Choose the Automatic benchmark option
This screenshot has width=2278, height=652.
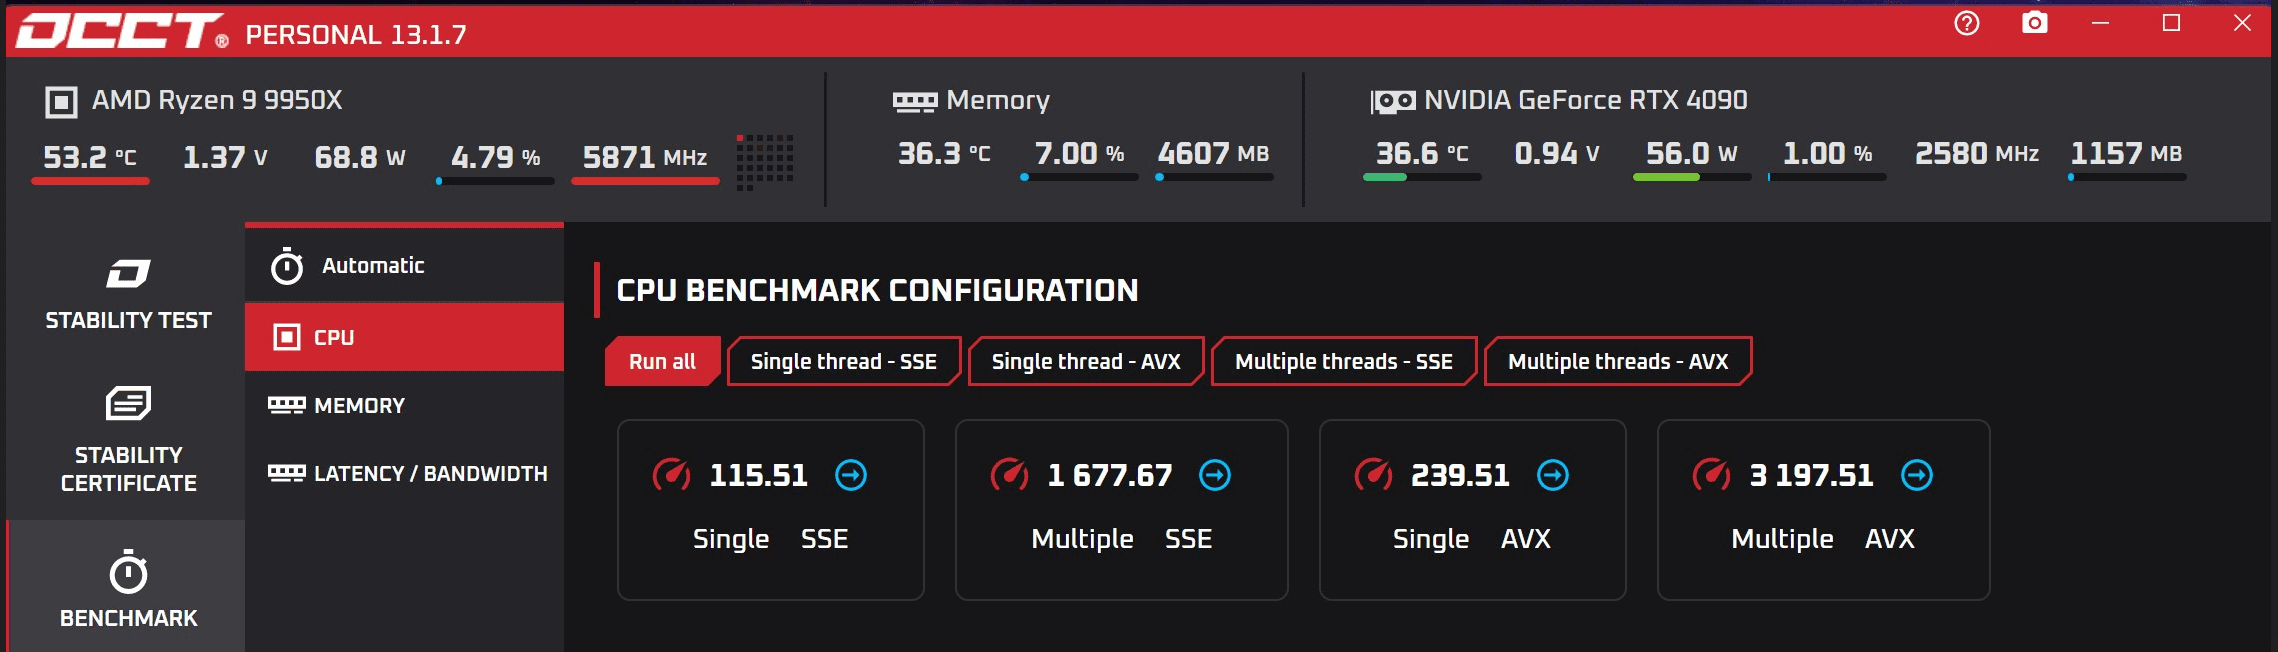[404, 265]
